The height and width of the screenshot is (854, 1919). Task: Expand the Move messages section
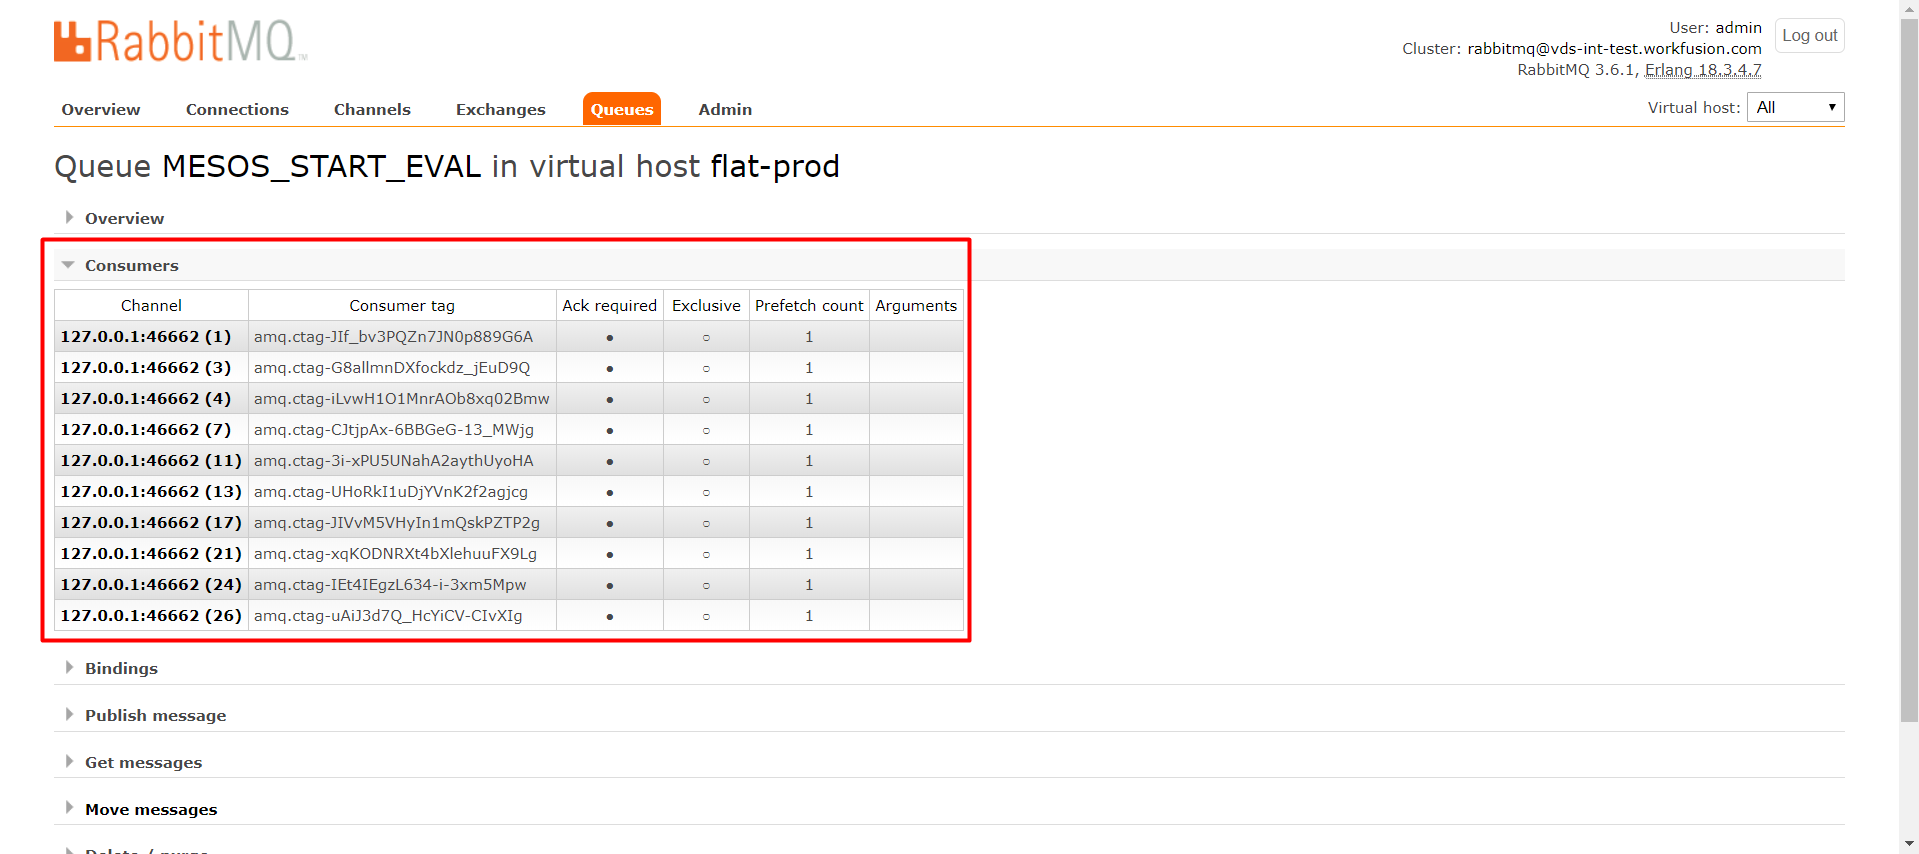click(151, 809)
